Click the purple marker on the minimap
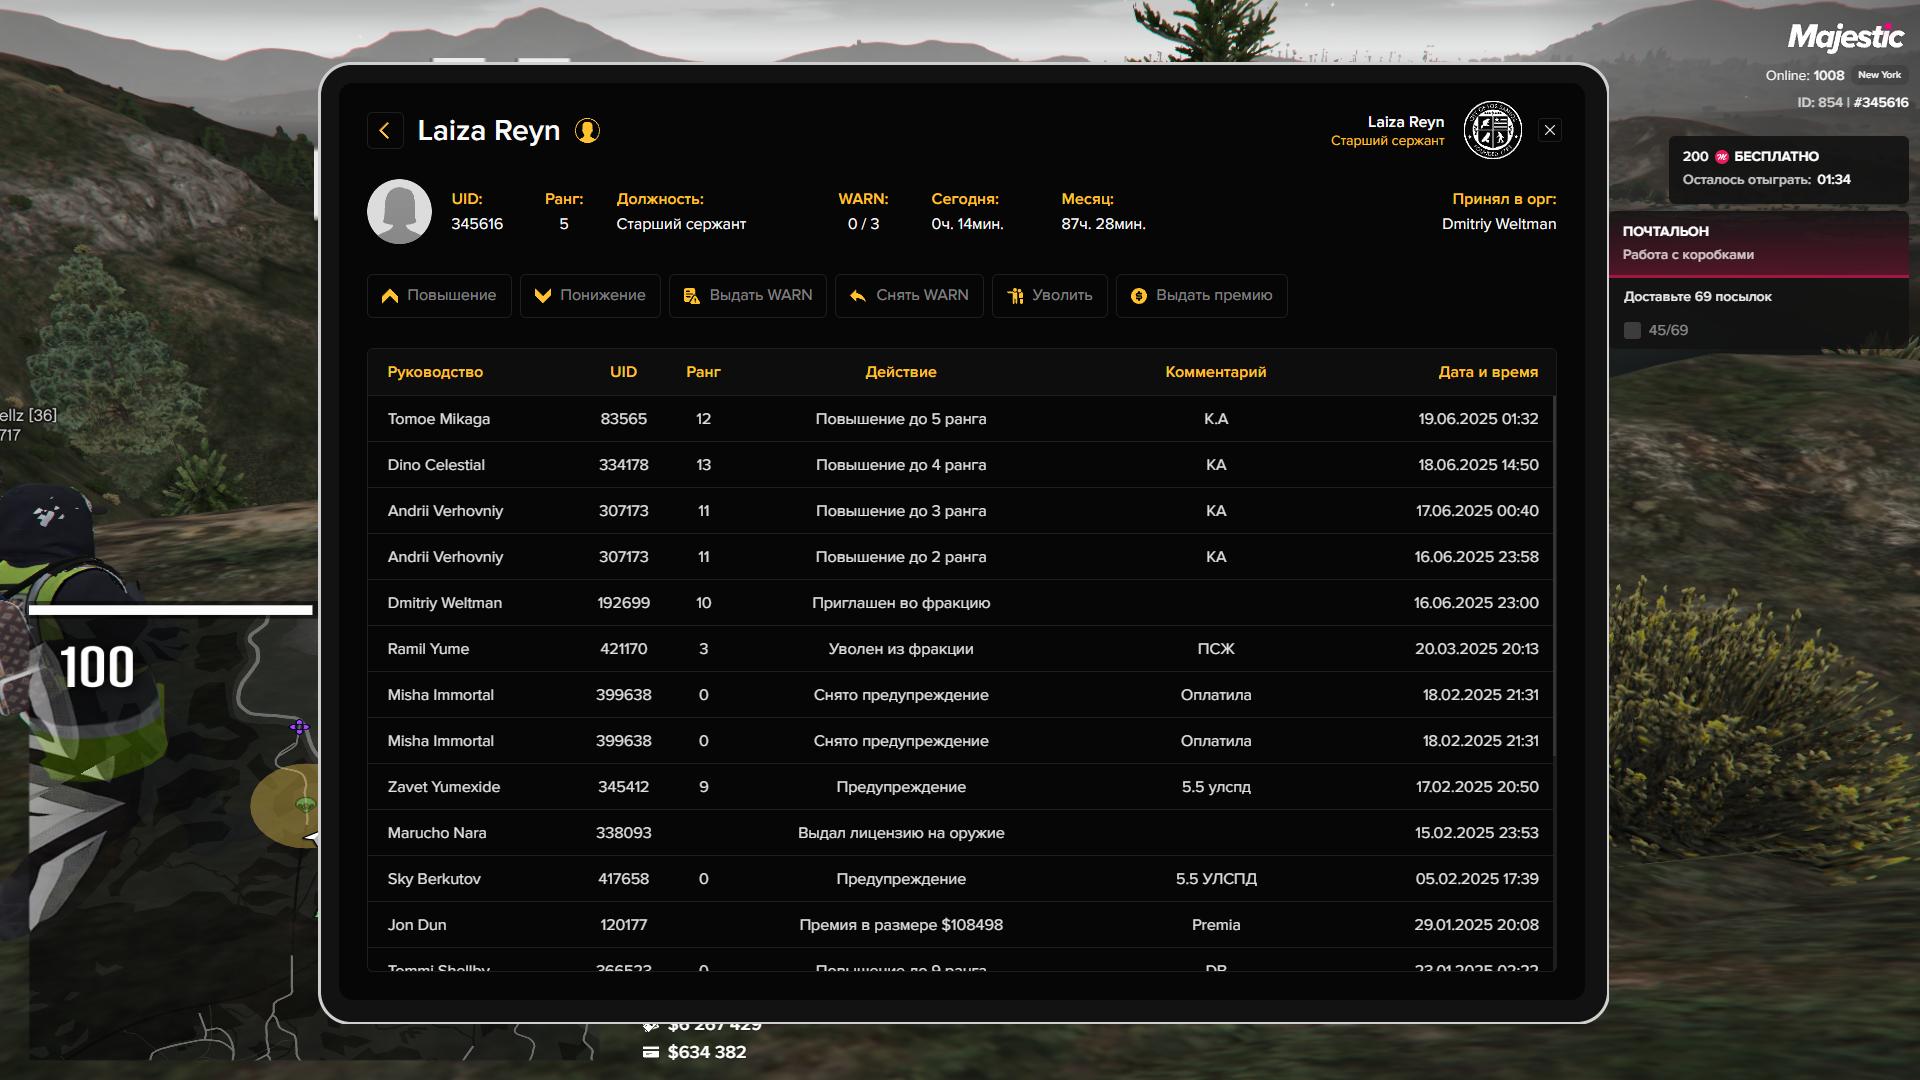Image resolution: width=1920 pixels, height=1080 pixels. 299,727
